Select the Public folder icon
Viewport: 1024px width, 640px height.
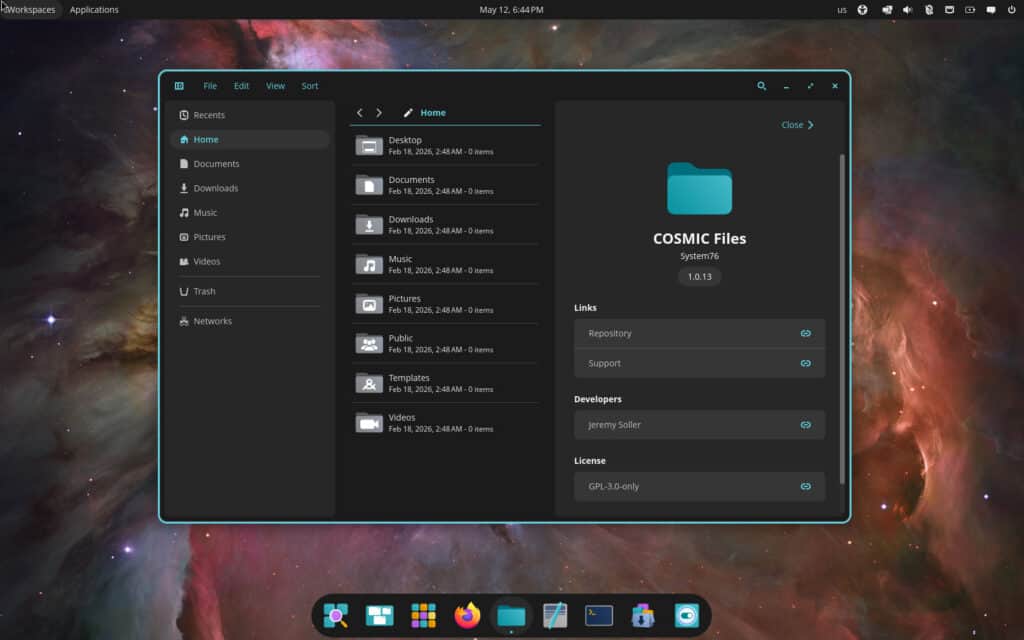tap(369, 344)
